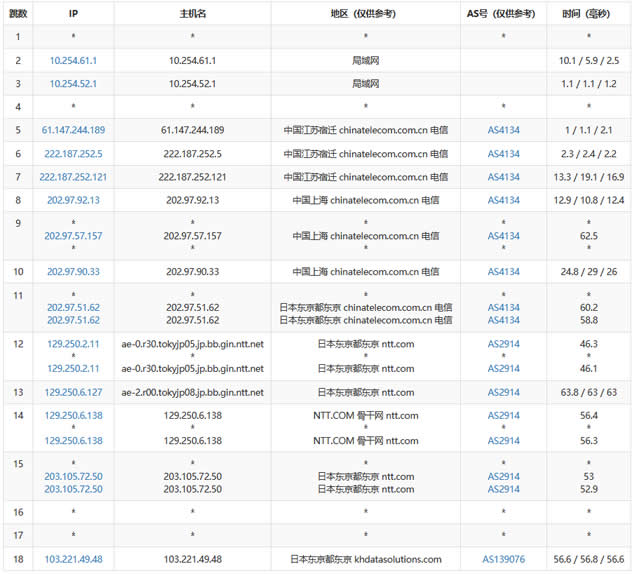The width and height of the screenshot is (637, 574).
Task: Open the blue 202.97.90.33 IP link
Action: (73, 271)
